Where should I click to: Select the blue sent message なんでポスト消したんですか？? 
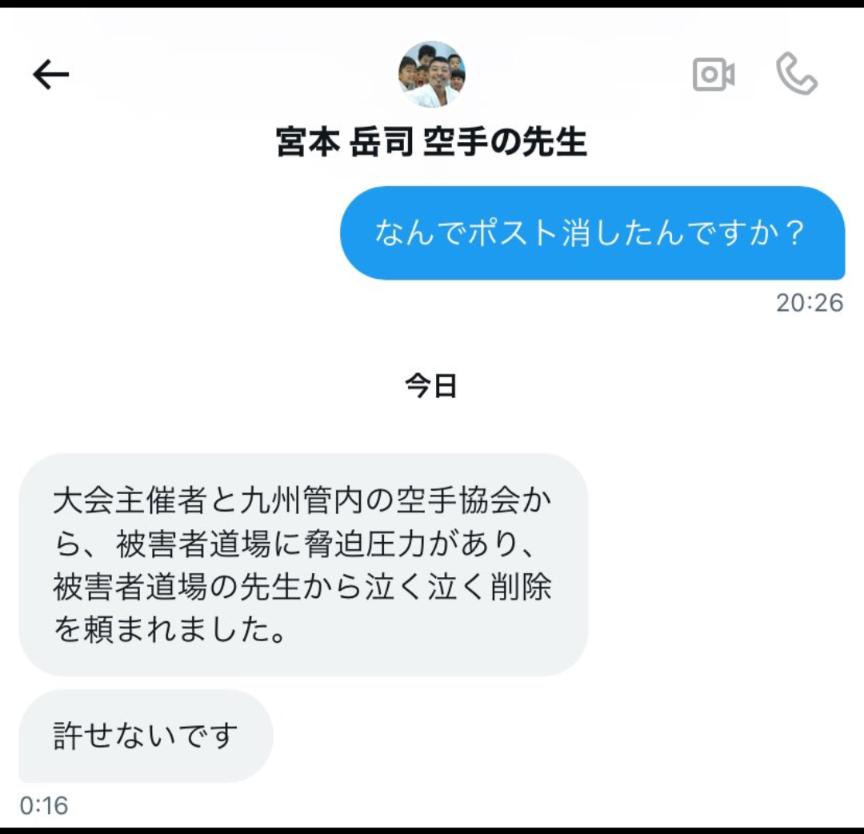(592, 232)
